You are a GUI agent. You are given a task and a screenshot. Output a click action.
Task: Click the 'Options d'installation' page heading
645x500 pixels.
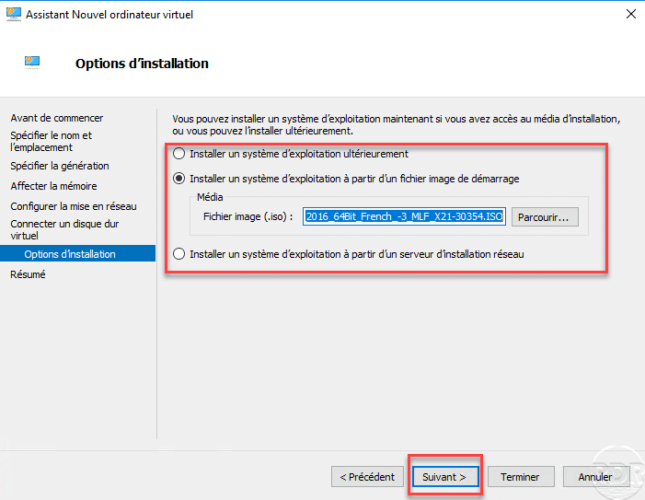click(x=142, y=64)
